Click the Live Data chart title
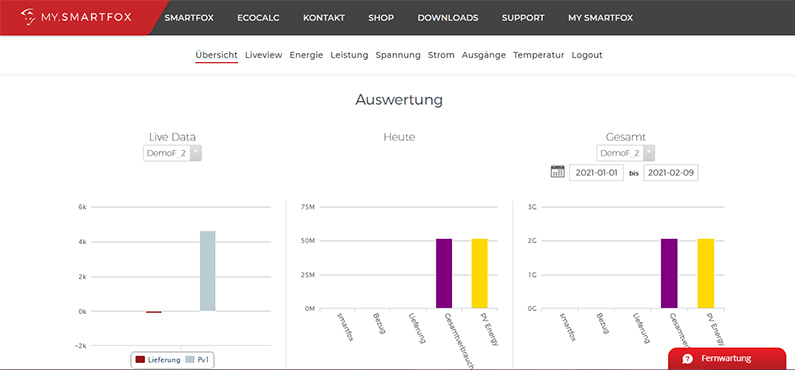This screenshot has width=795, height=370. pos(172,137)
